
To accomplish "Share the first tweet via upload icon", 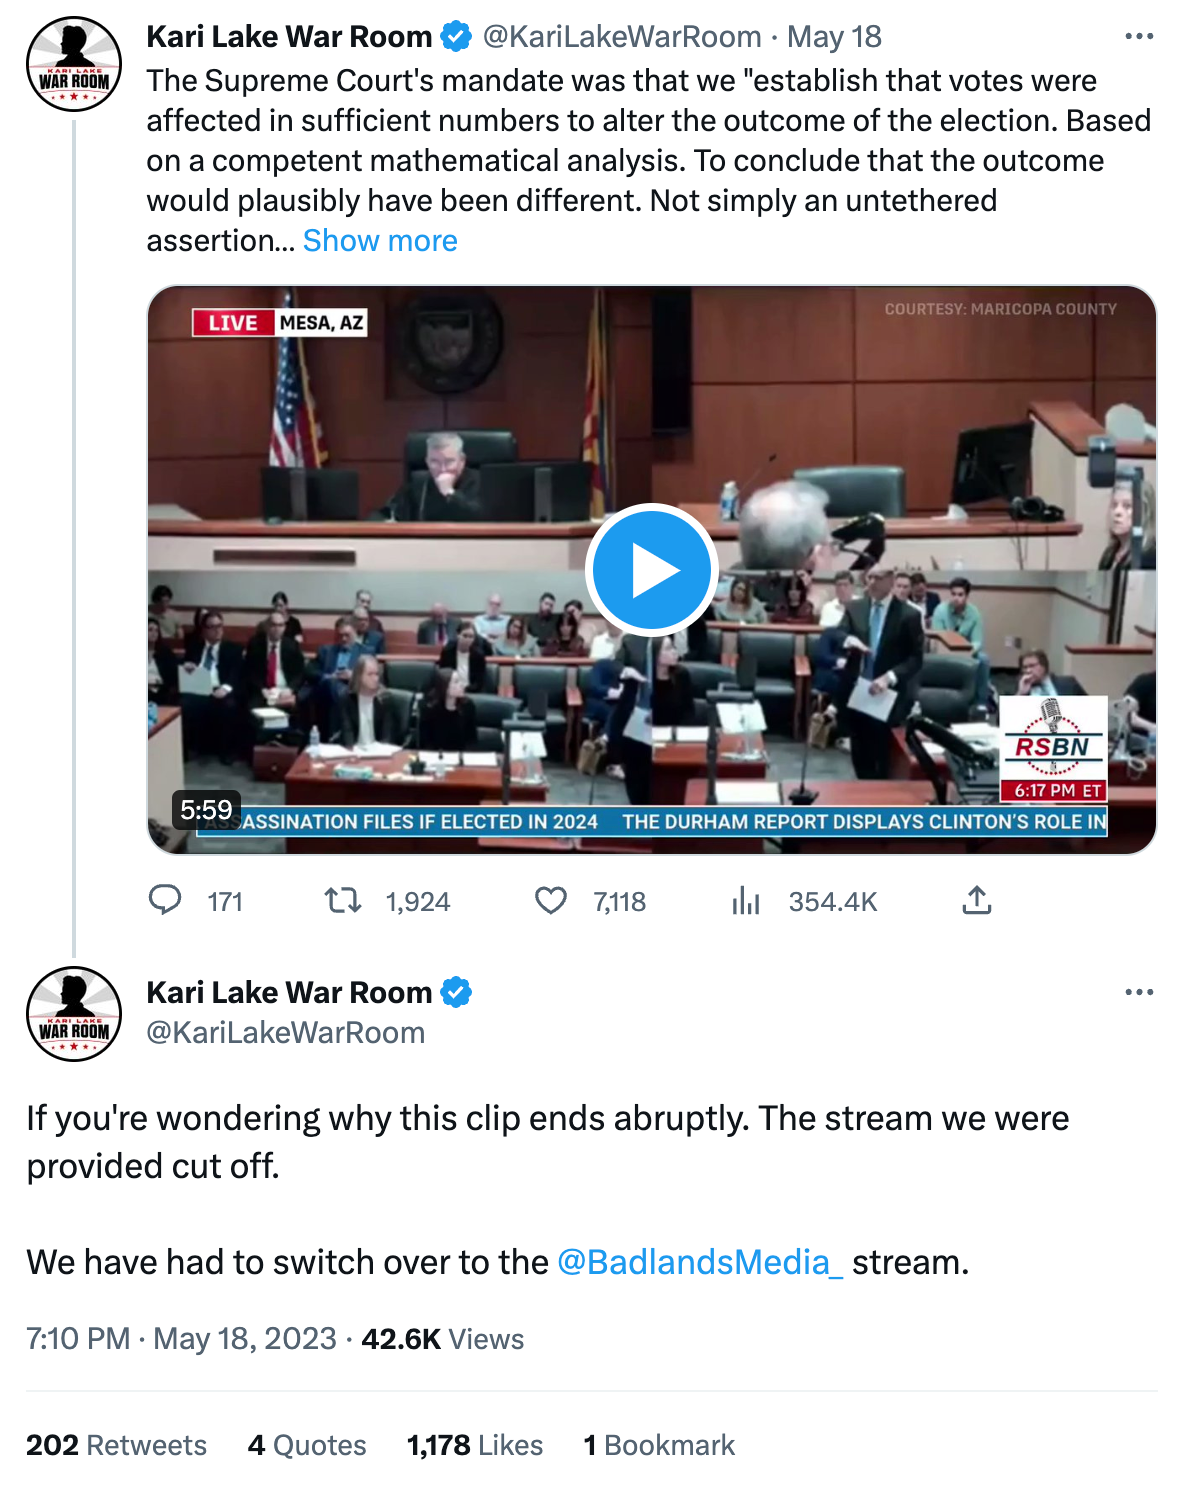I will click(976, 901).
